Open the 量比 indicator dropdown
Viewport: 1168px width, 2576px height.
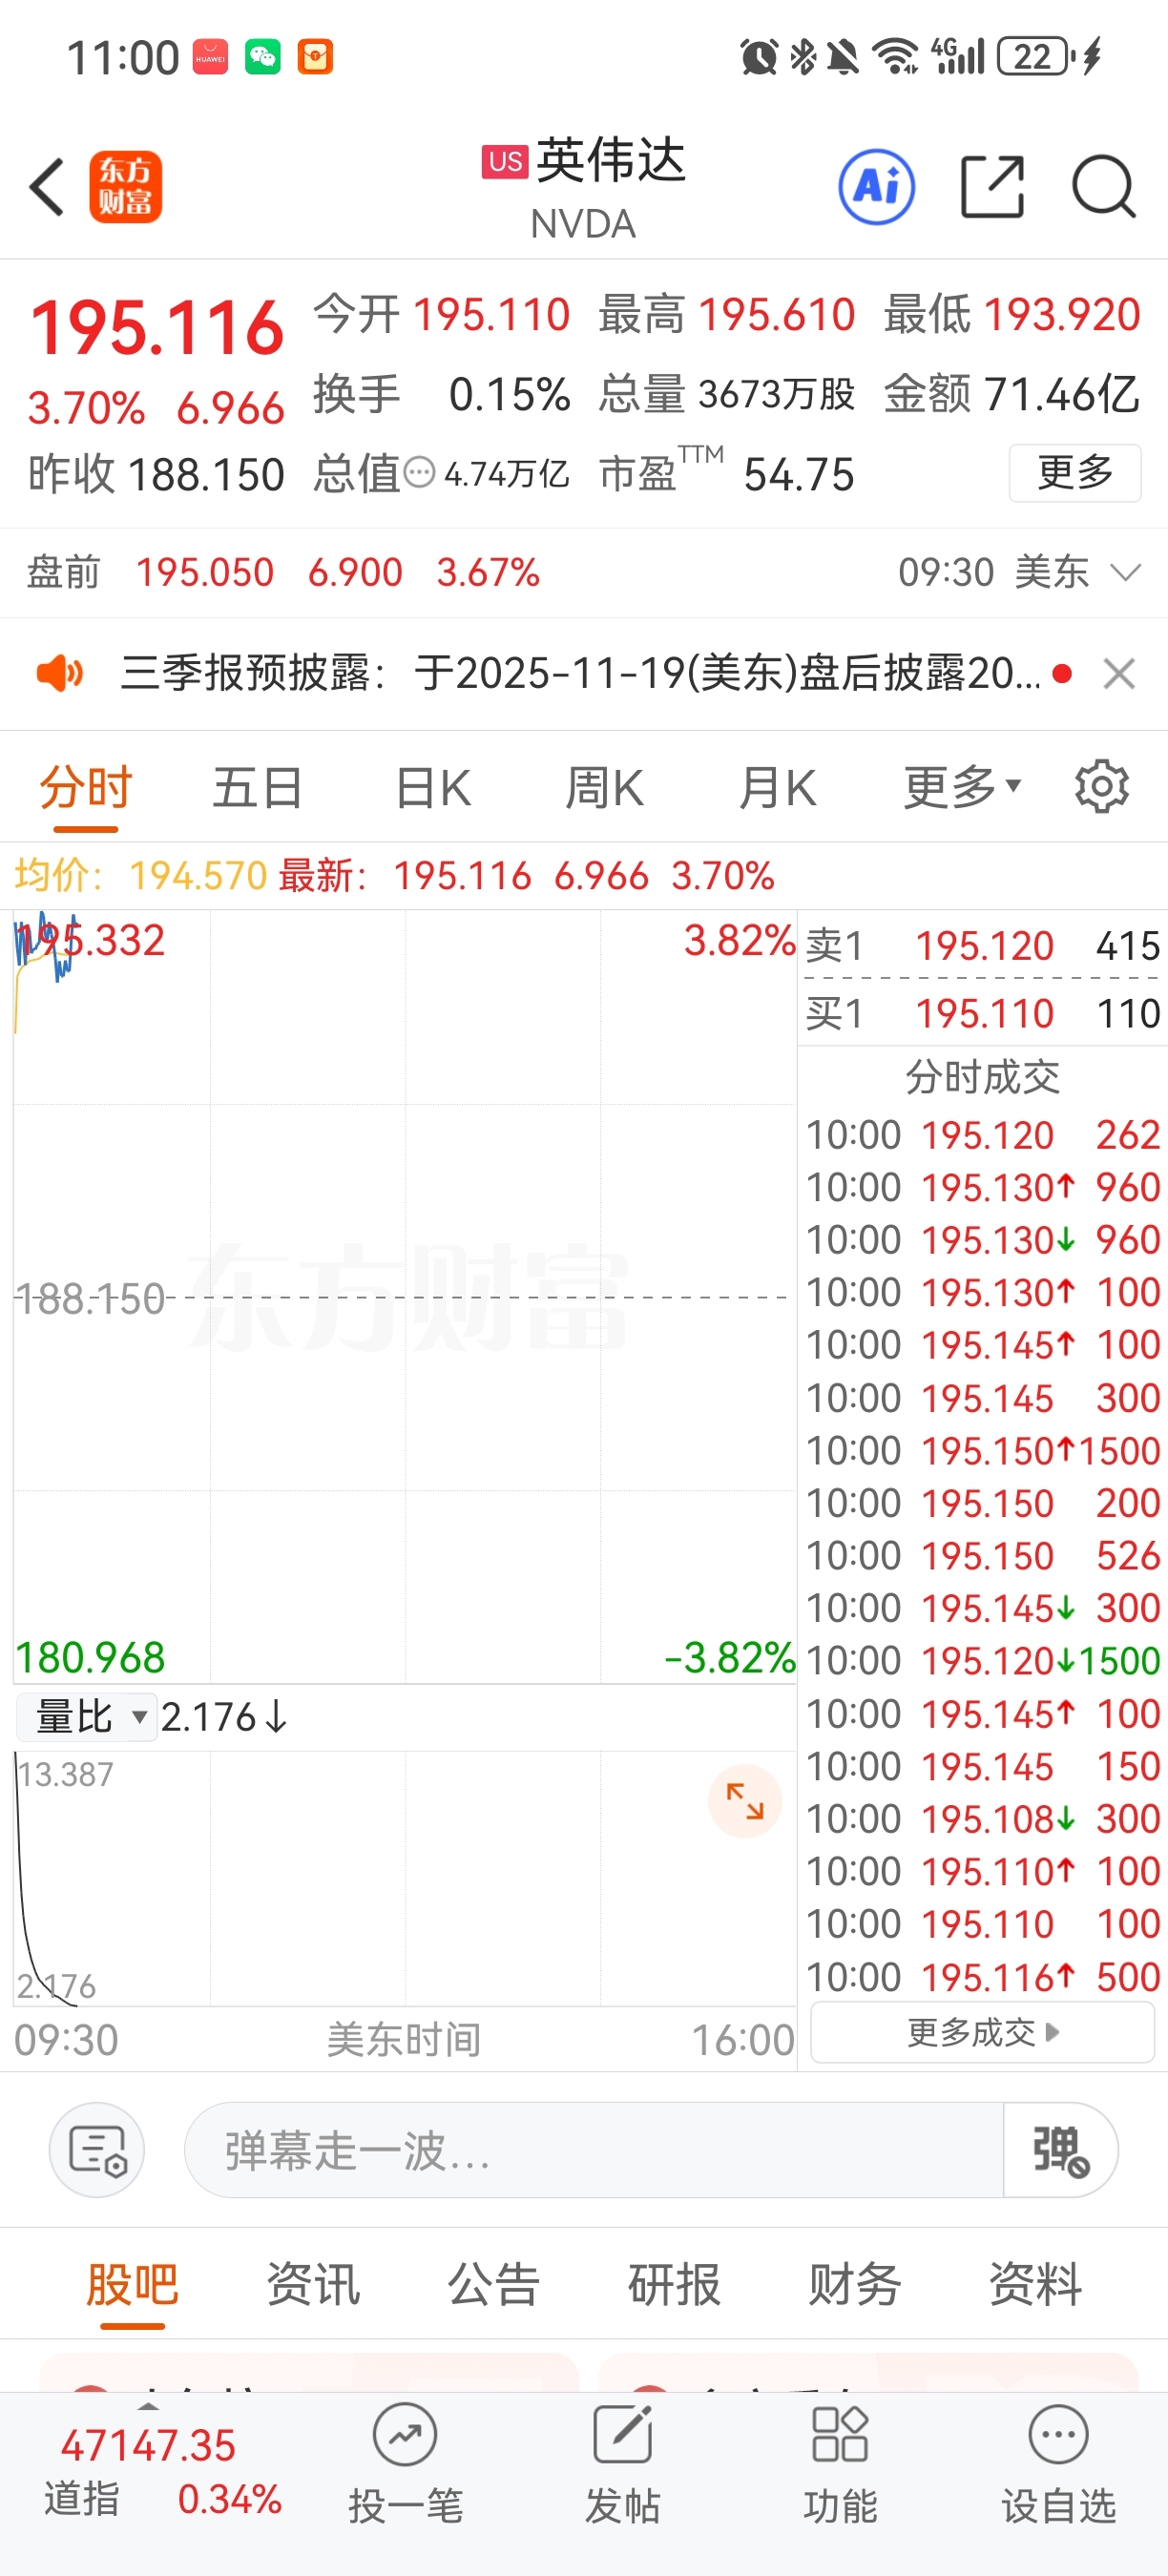click(x=86, y=1717)
